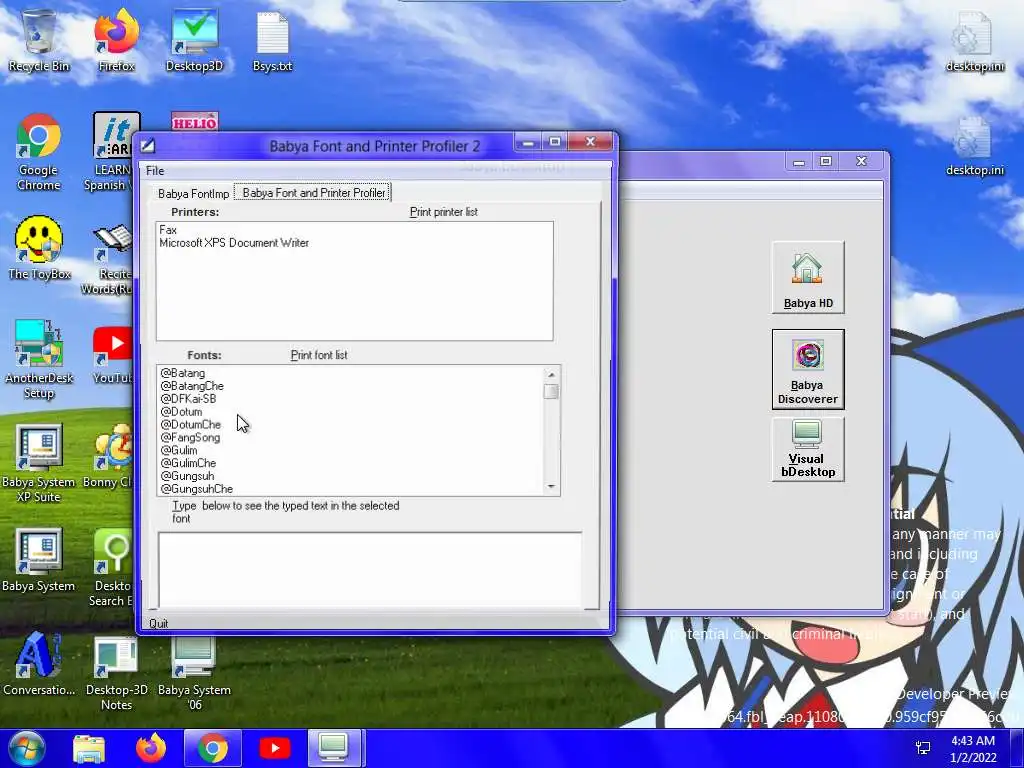Select the @Gulim font
1024x768 pixels.
[350, 451]
